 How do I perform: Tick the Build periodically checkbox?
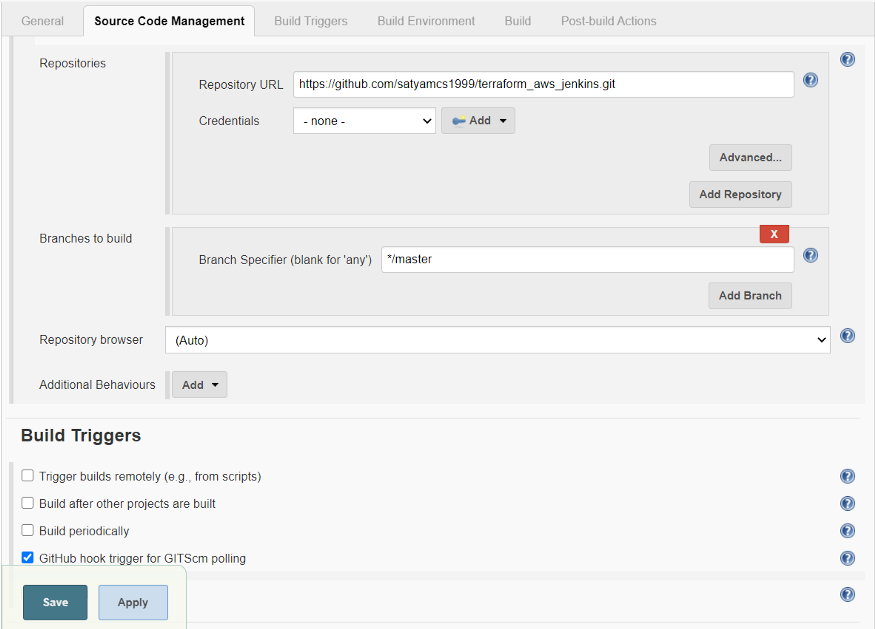point(27,530)
